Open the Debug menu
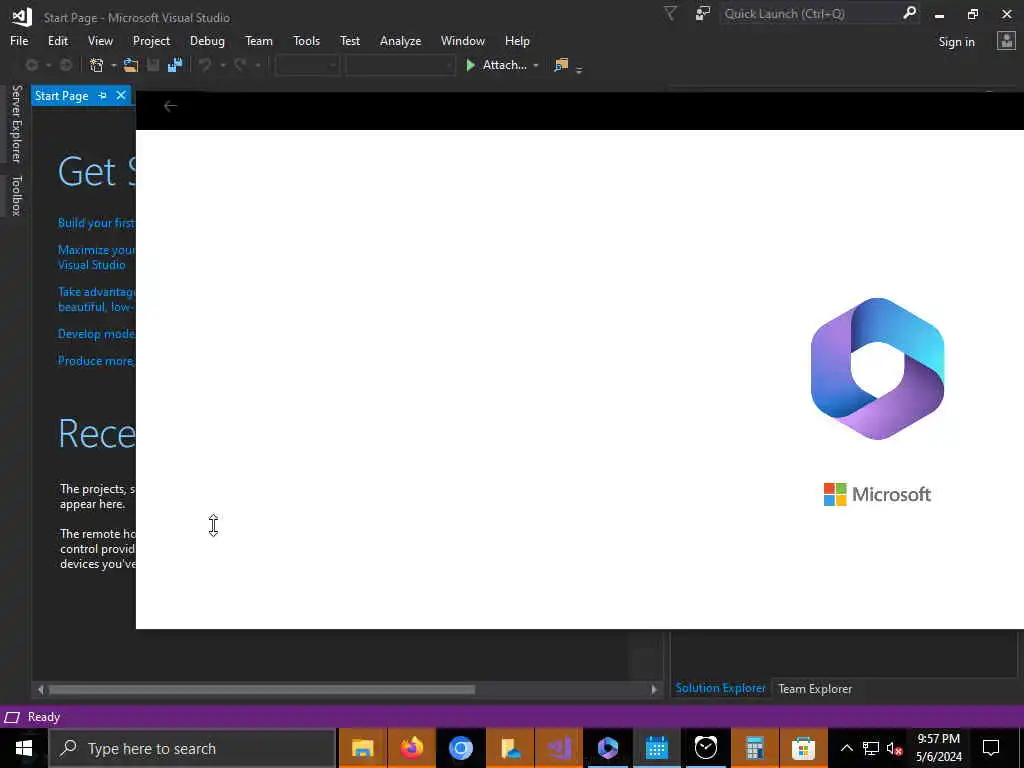The image size is (1024, 768). [x=207, y=40]
